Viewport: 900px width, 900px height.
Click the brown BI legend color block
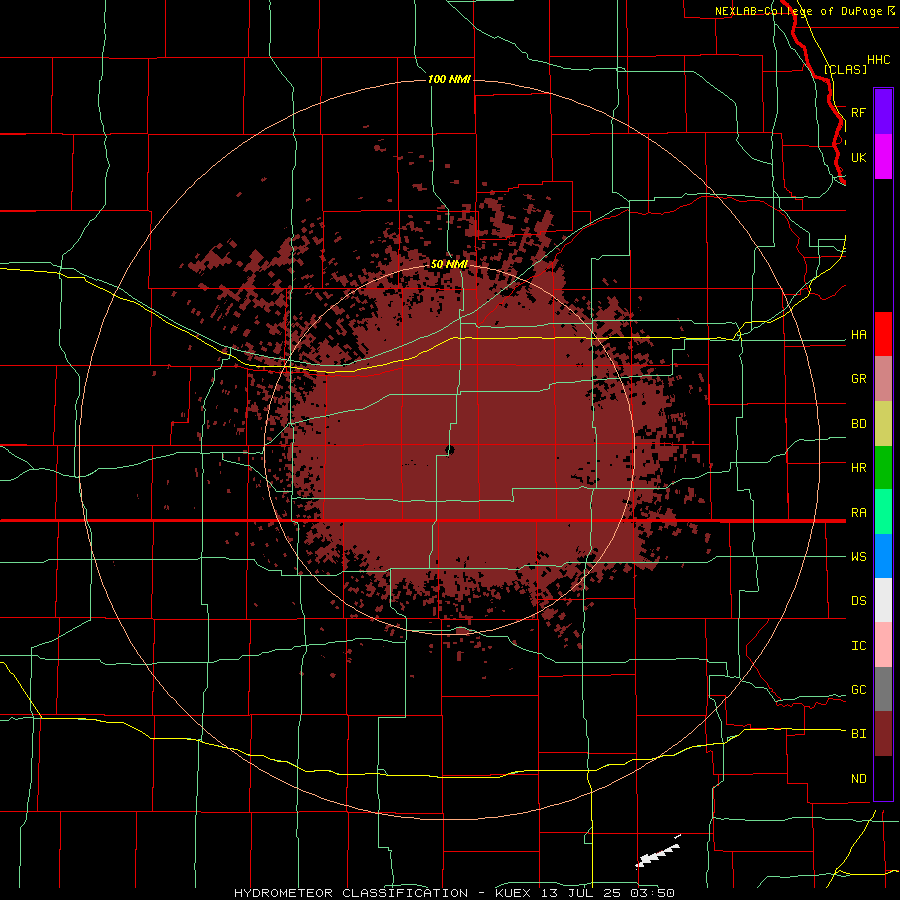(x=883, y=734)
